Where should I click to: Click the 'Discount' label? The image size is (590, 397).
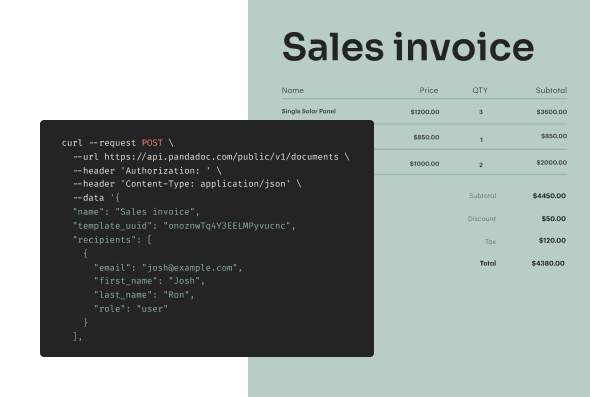482,219
